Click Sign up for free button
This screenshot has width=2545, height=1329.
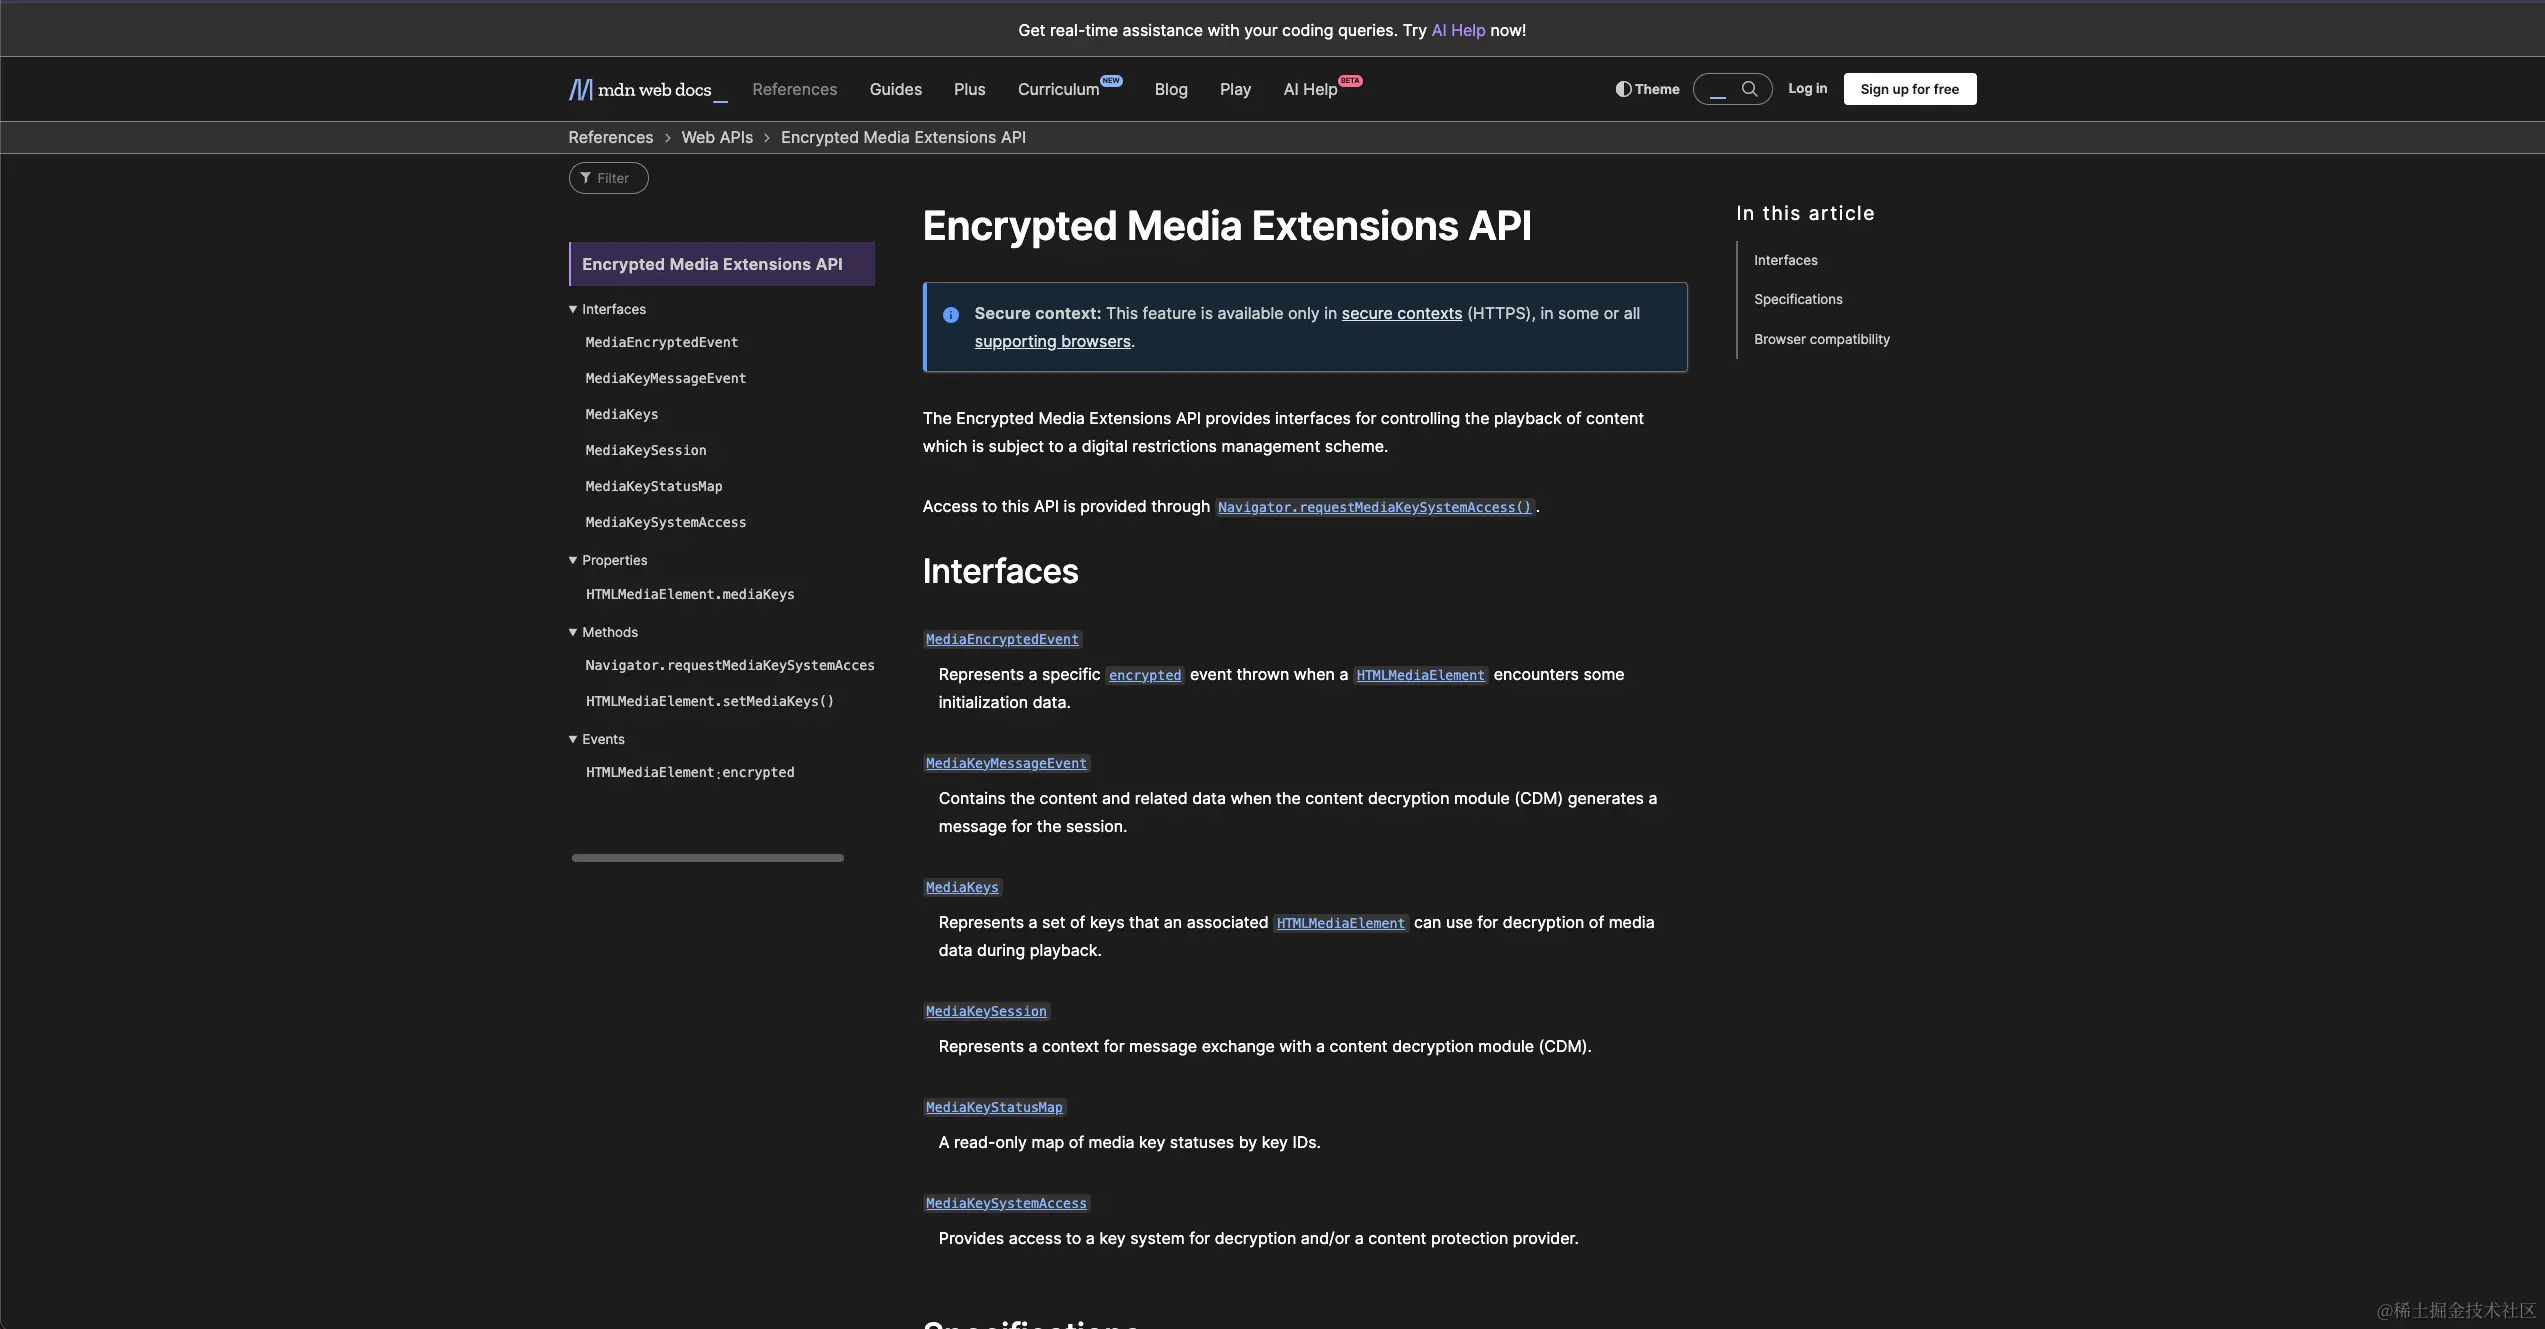point(1909,89)
